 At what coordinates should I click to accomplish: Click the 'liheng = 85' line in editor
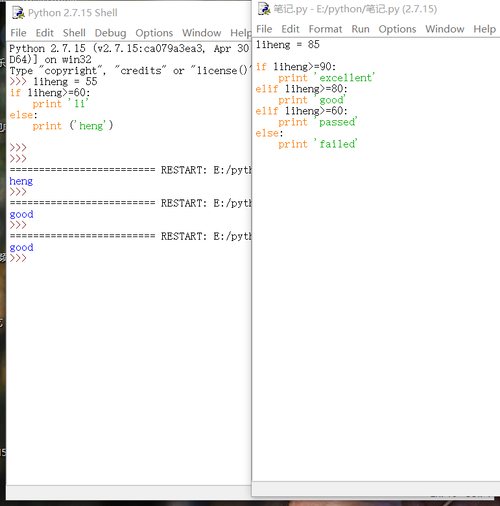[288, 44]
